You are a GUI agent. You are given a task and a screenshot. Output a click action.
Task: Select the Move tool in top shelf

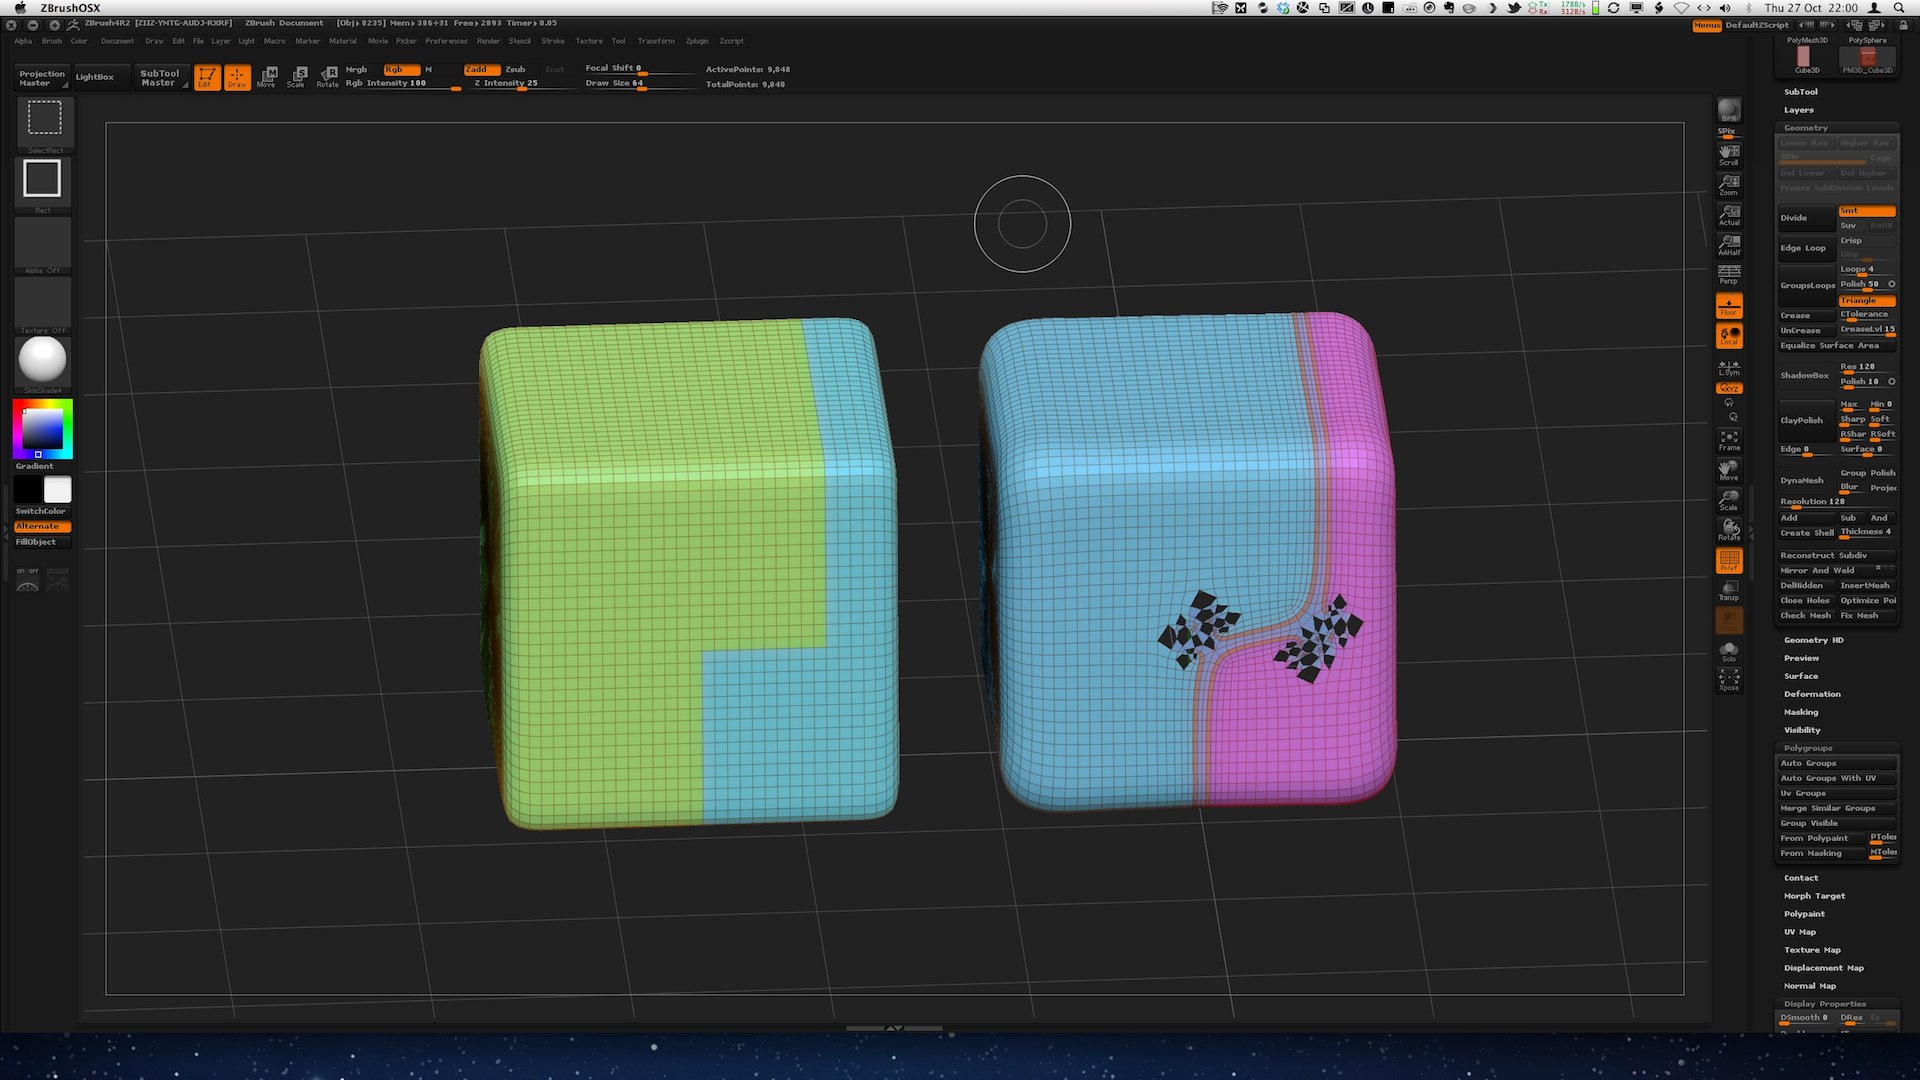[x=266, y=76]
